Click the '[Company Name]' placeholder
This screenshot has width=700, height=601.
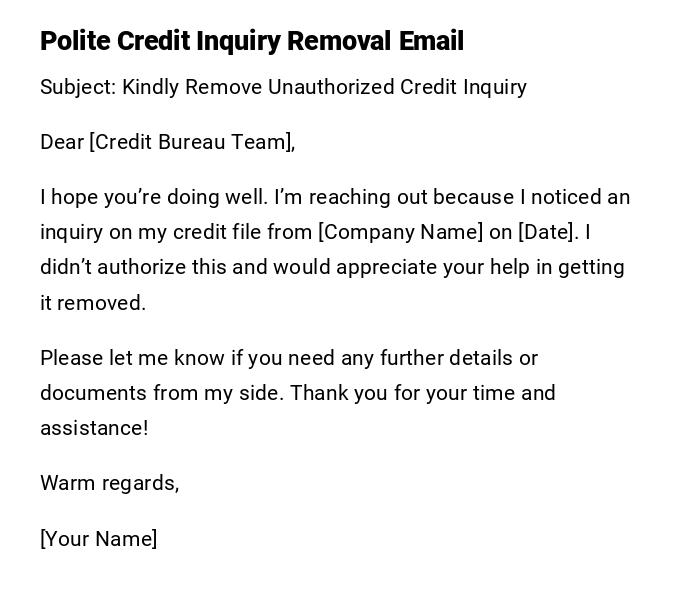coord(400,232)
